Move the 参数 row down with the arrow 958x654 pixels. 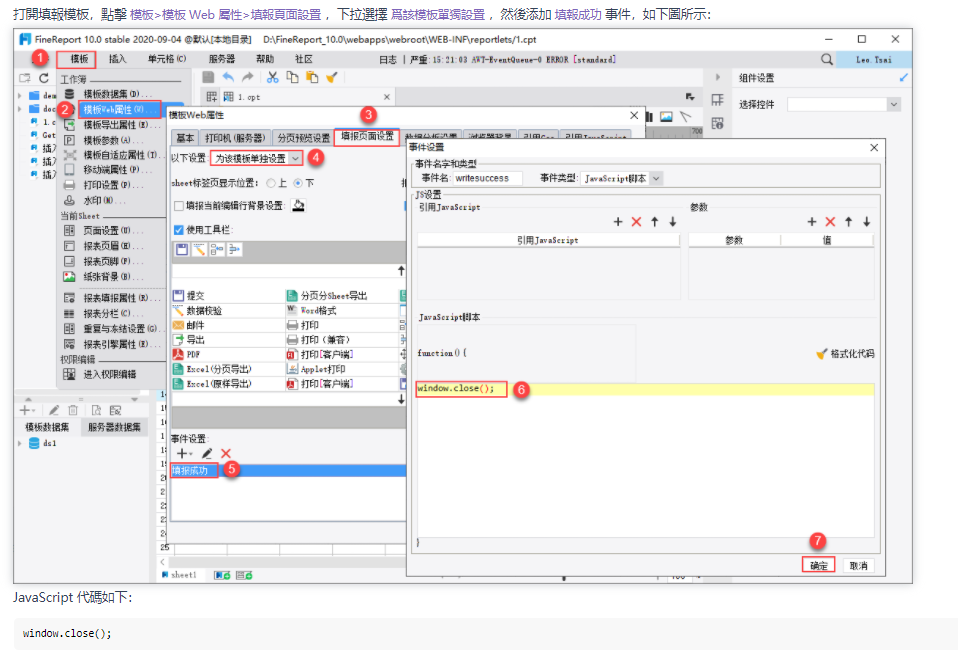coord(867,222)
